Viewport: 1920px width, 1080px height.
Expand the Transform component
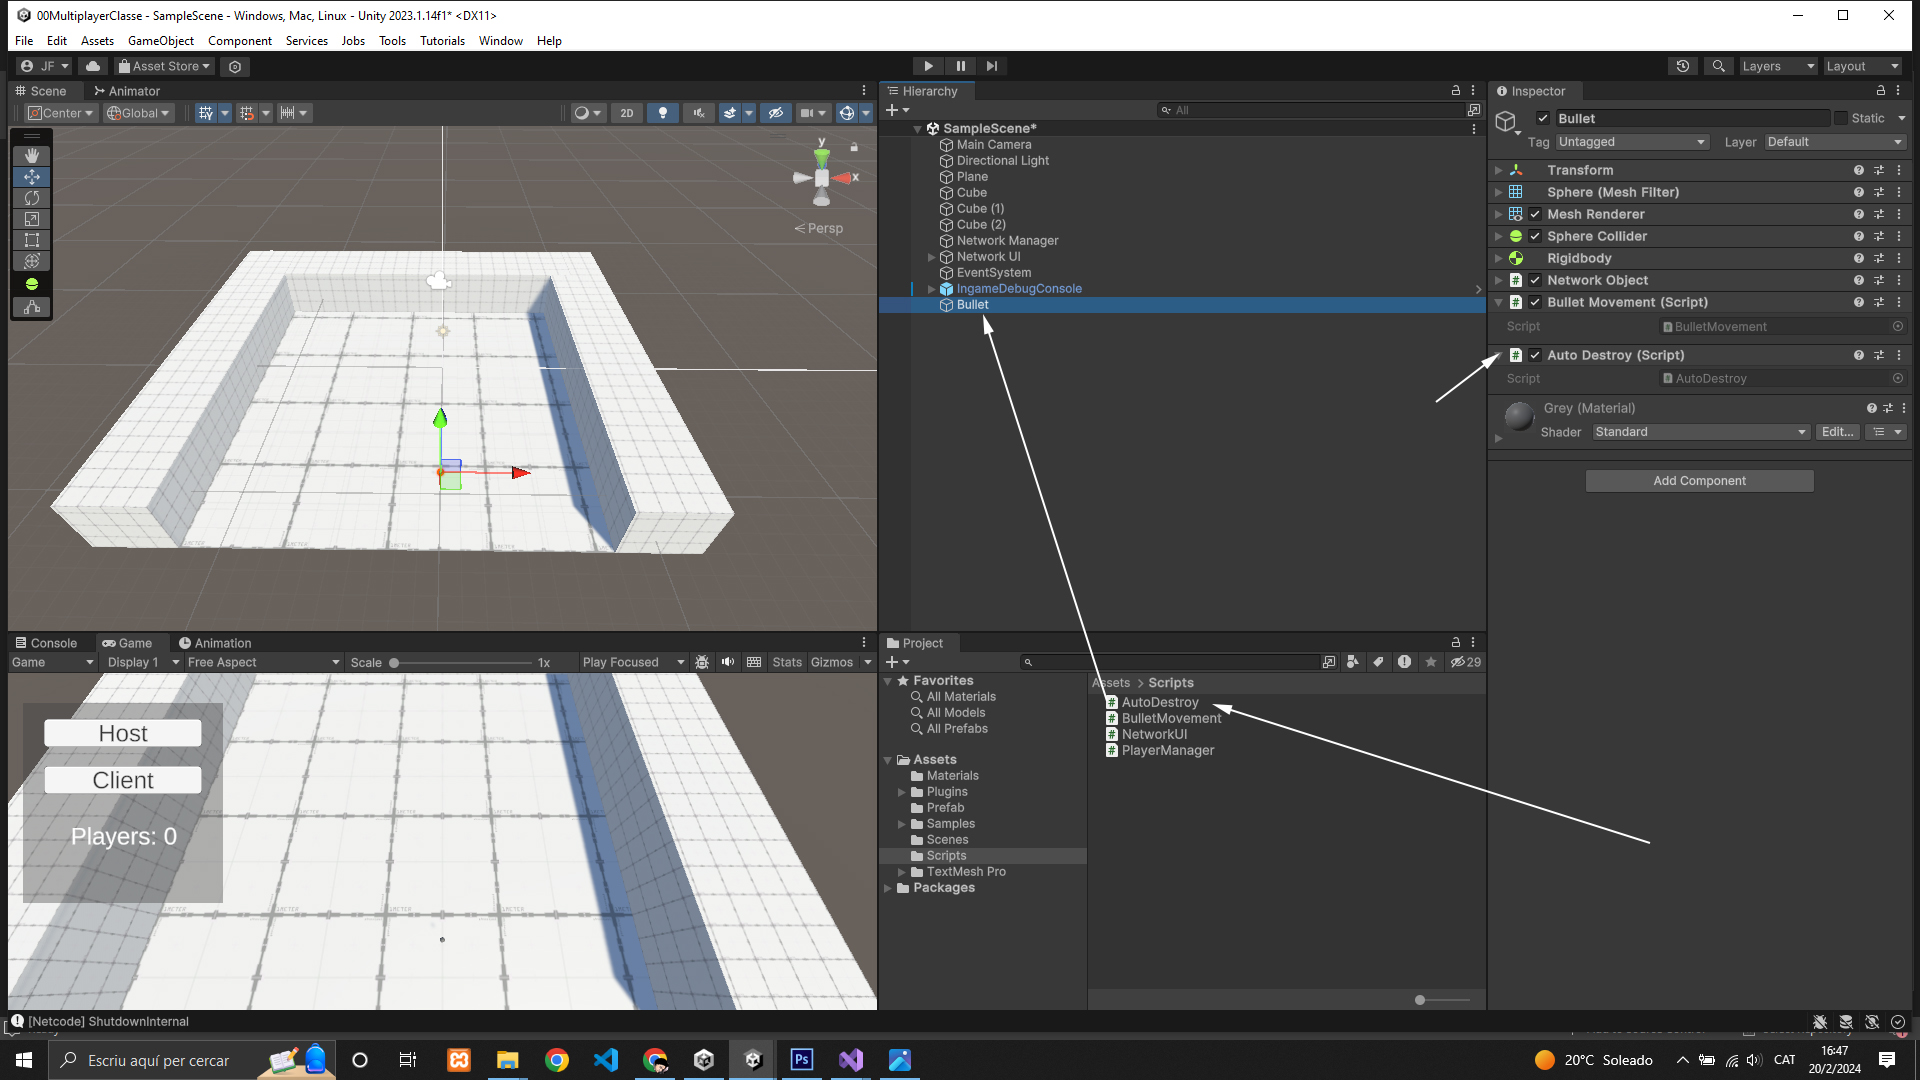tap(1498, 170)
